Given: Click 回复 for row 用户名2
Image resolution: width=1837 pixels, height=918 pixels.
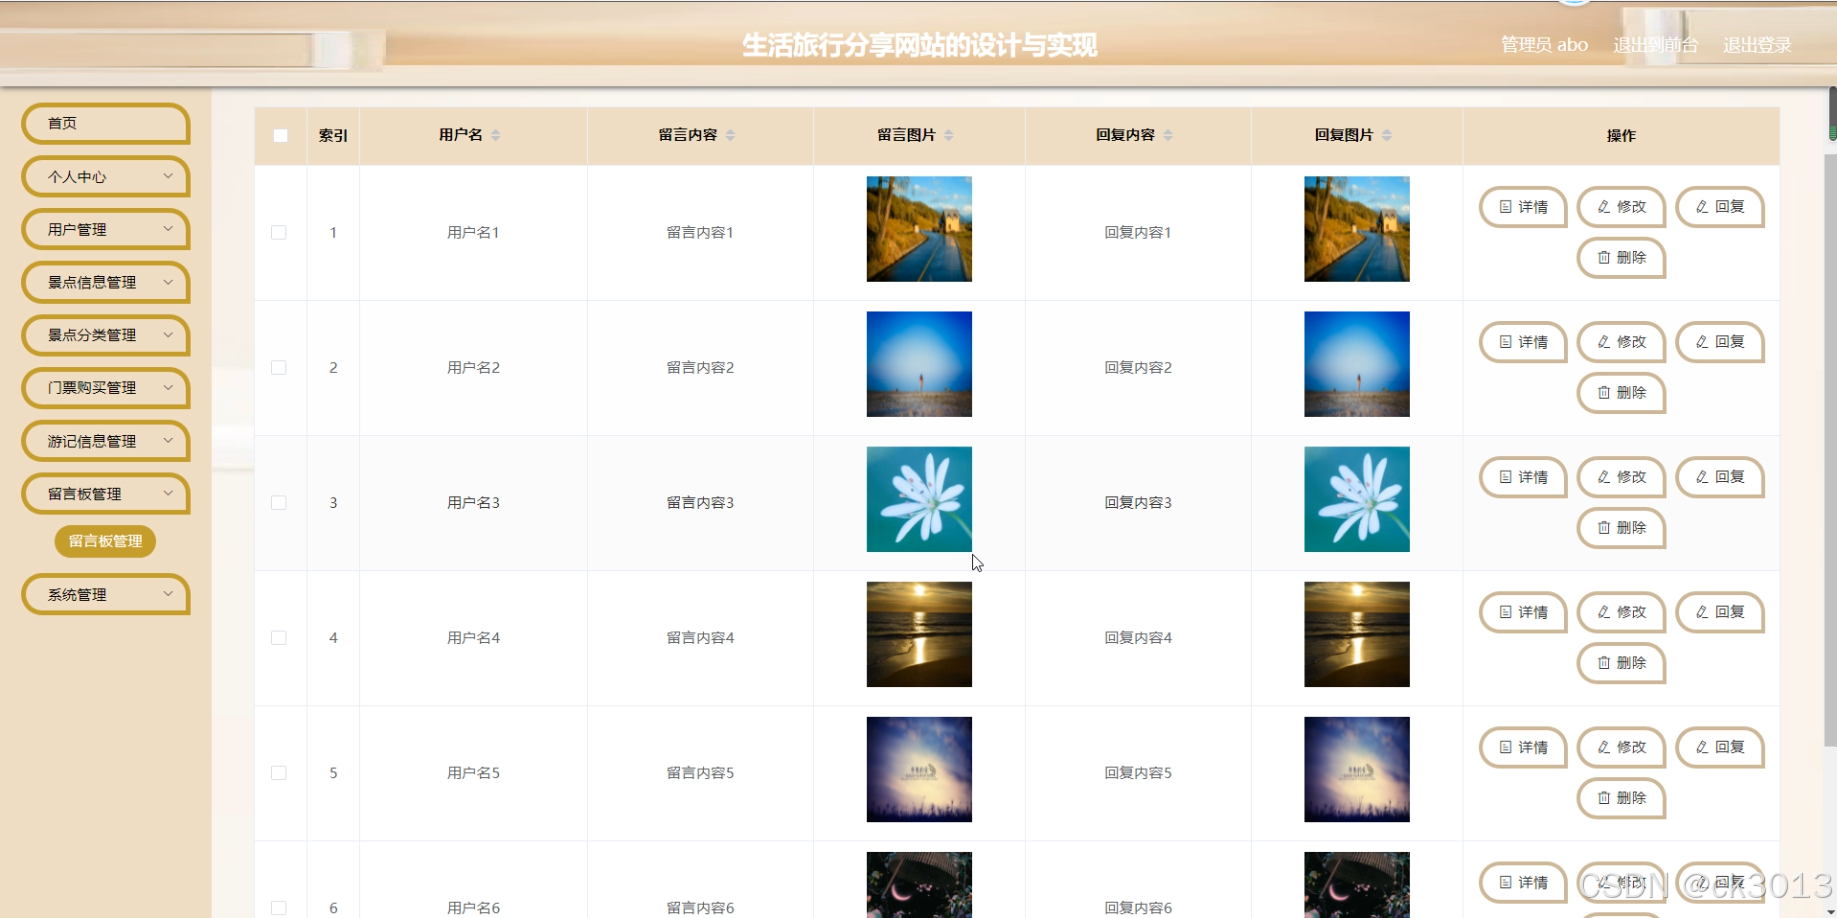Looking at the screenshot, I should [x=1719, y=342].
